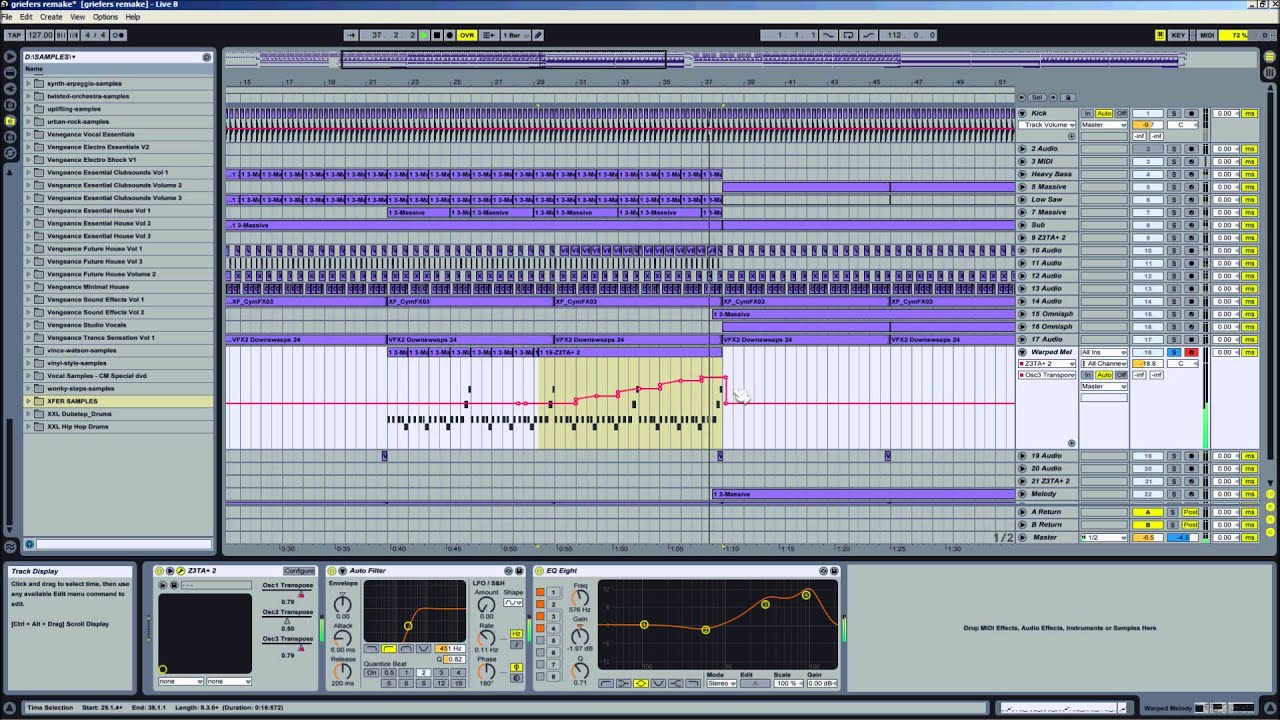Open the Options menu
1280x720 pixels.
105,17
